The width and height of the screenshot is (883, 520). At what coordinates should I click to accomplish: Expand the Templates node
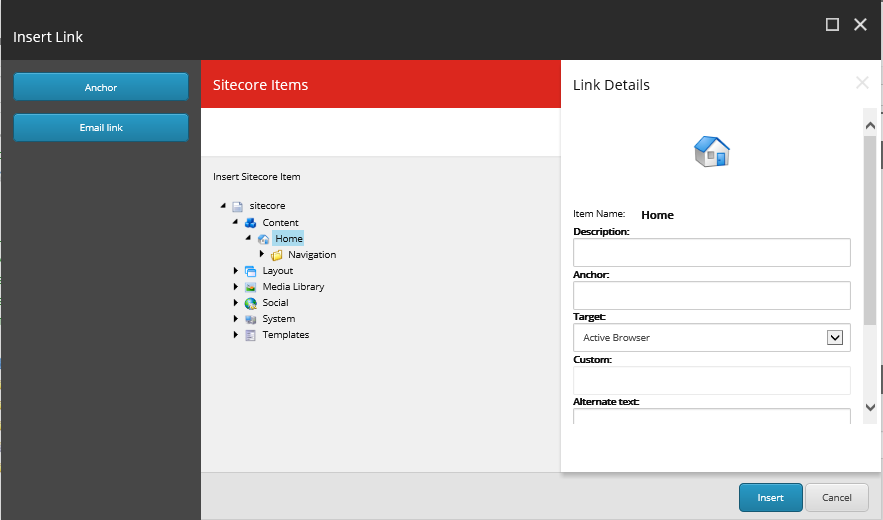pyautogui.click(x=235, y=334)
